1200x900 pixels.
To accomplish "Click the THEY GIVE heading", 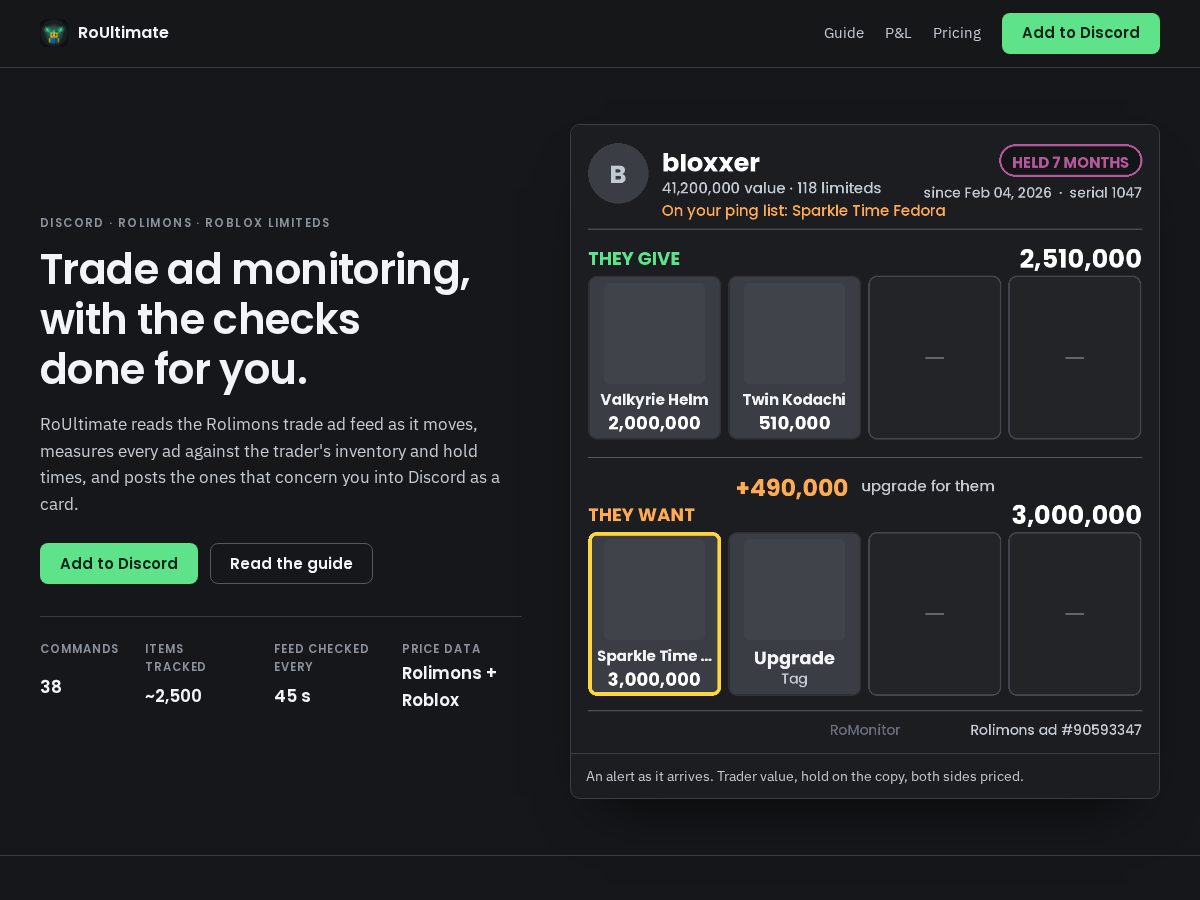I will click(x=634, y=259).
